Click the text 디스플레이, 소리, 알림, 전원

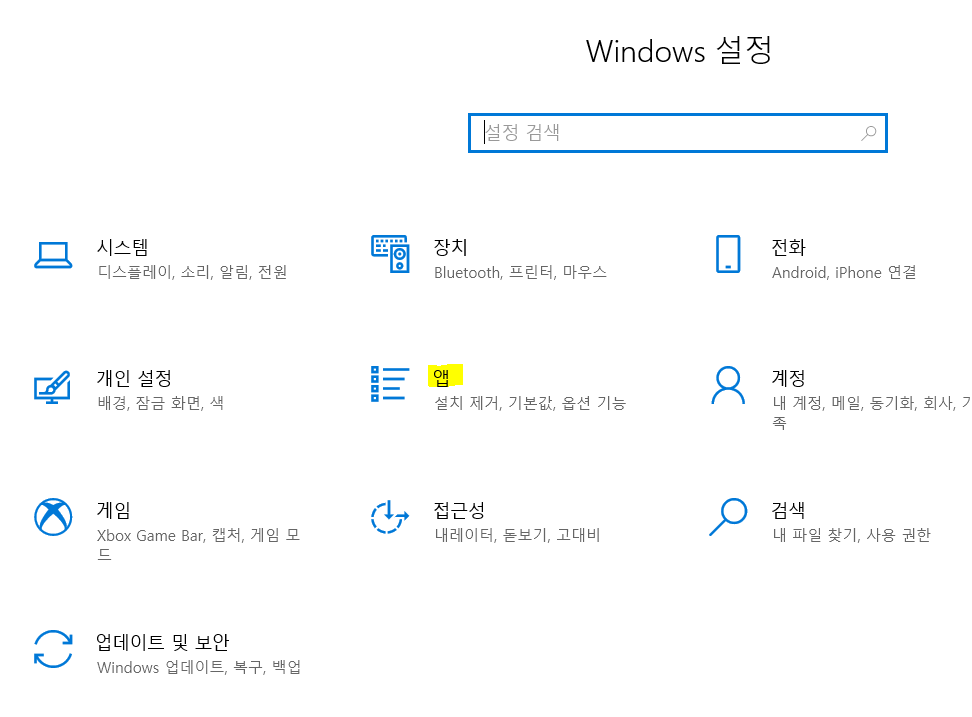pos(192,272)
